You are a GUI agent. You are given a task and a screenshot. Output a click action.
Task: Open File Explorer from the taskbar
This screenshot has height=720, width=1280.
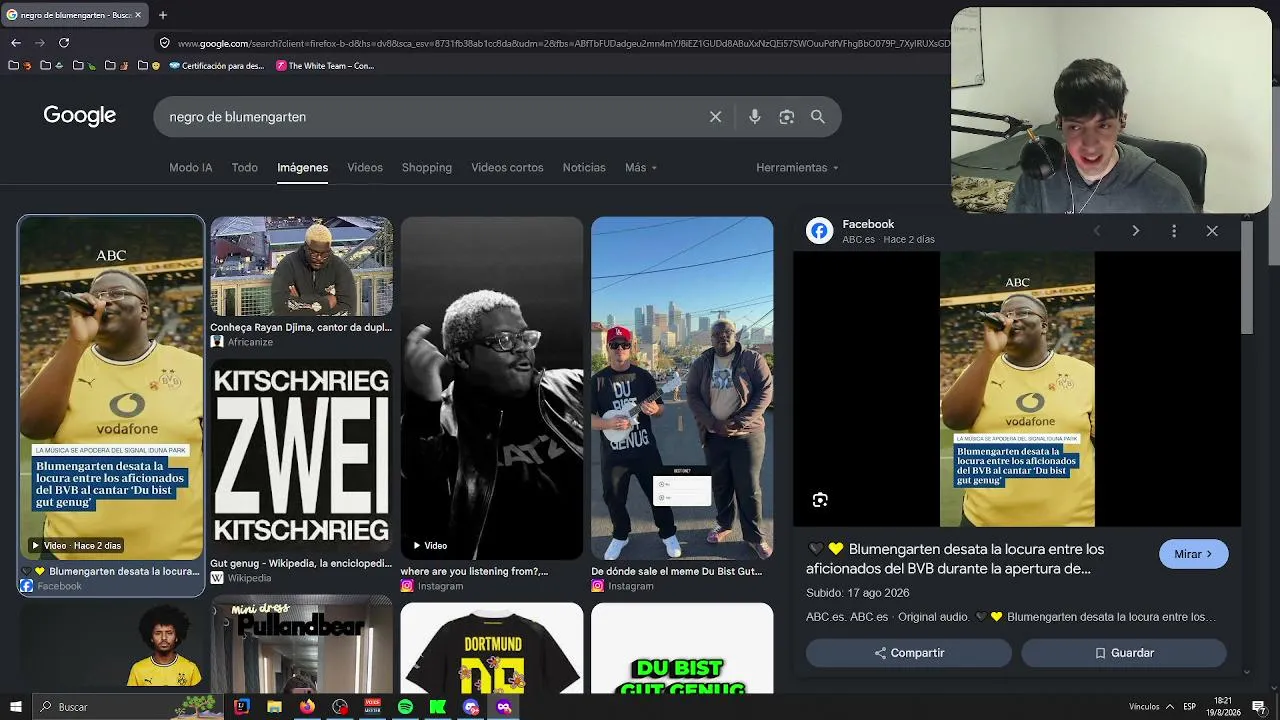274,707
